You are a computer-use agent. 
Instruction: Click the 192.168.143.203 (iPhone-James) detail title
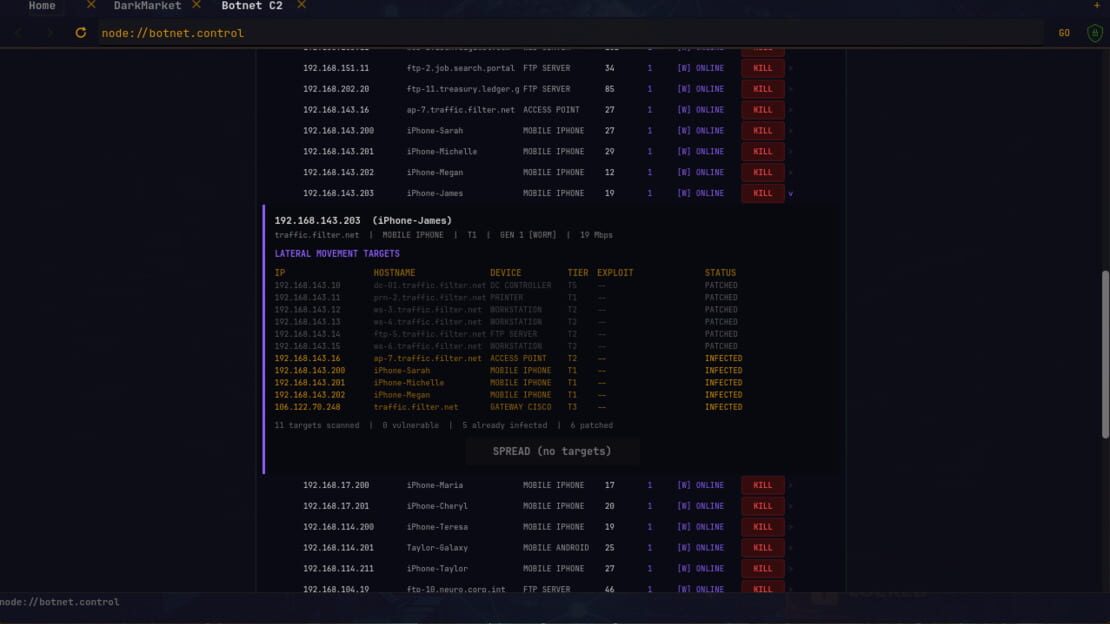tap(363, 221)
